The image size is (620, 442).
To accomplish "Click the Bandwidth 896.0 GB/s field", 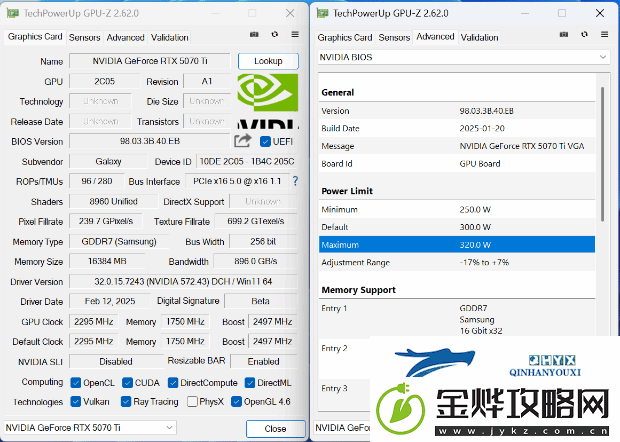I will click(255, 261).
